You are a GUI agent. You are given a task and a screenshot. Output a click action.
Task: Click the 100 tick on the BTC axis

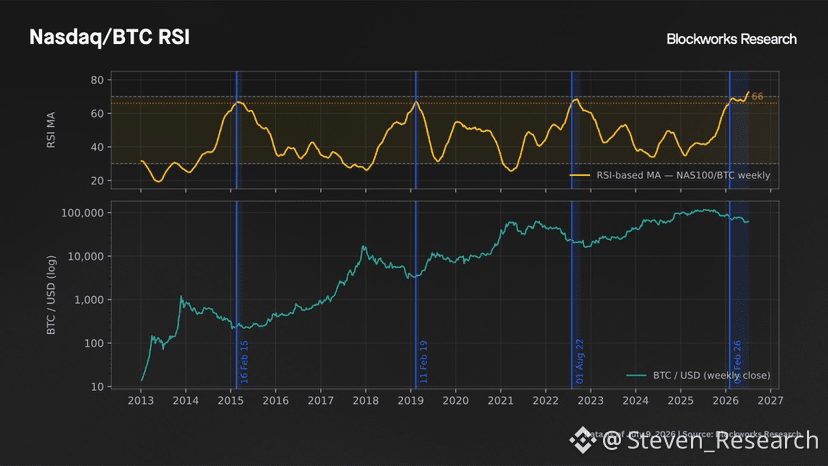click(95, 343)
